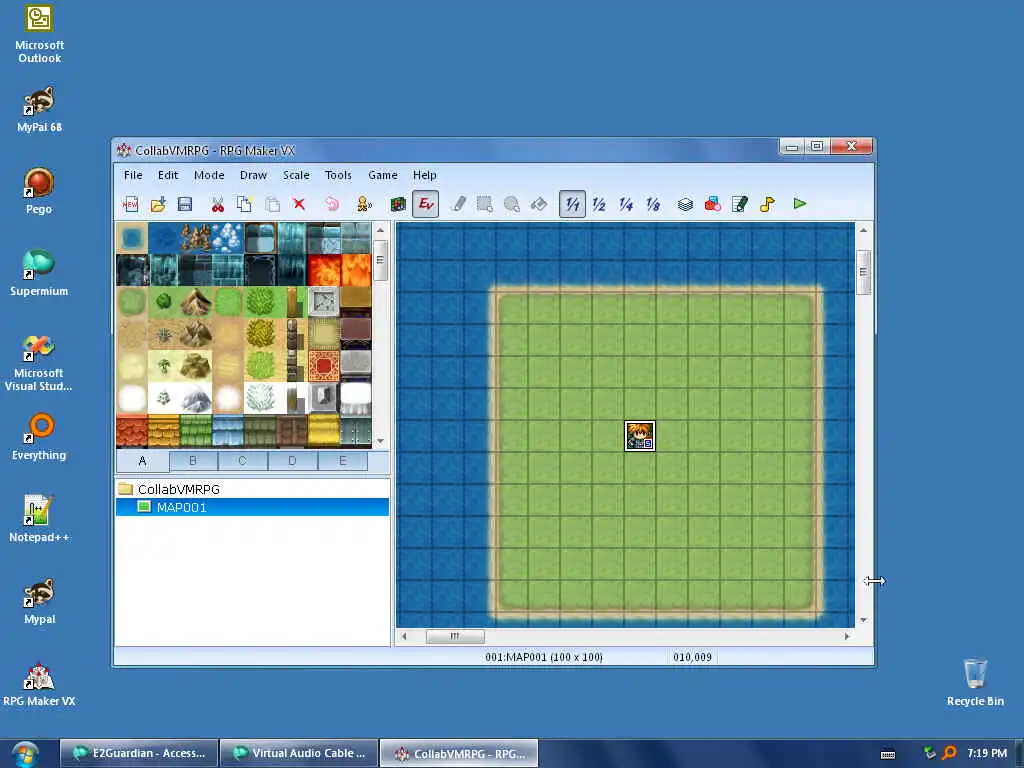
Task: Open the Recycle Bin
Action: [975, 682]
